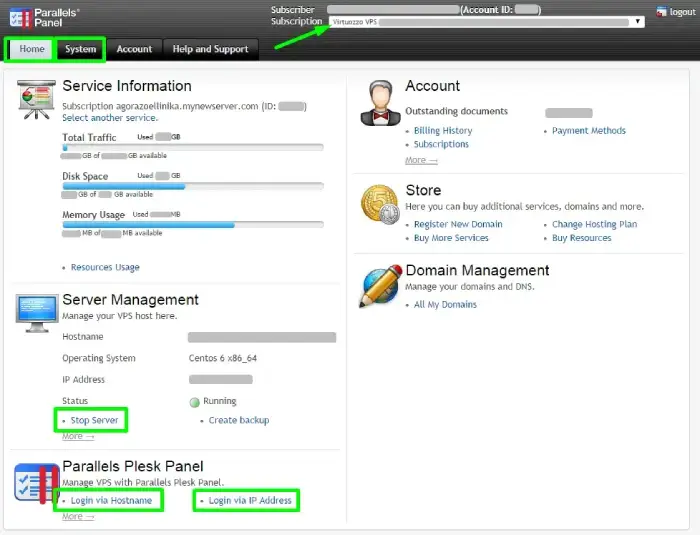This screenshot has height=535, width=700.
Task: Click the Memory Usage progress bar
Action: click(x=193, y=225)
